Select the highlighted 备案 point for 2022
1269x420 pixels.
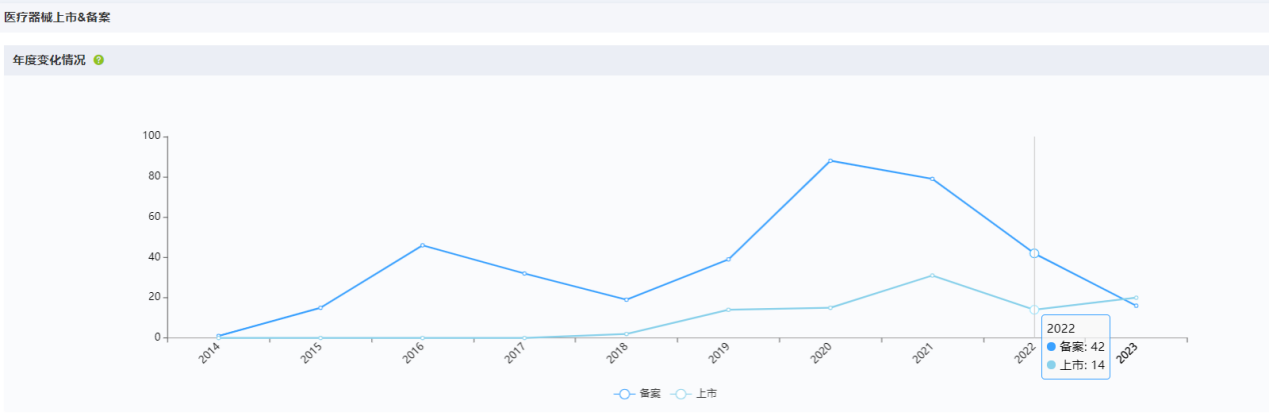1034,253
